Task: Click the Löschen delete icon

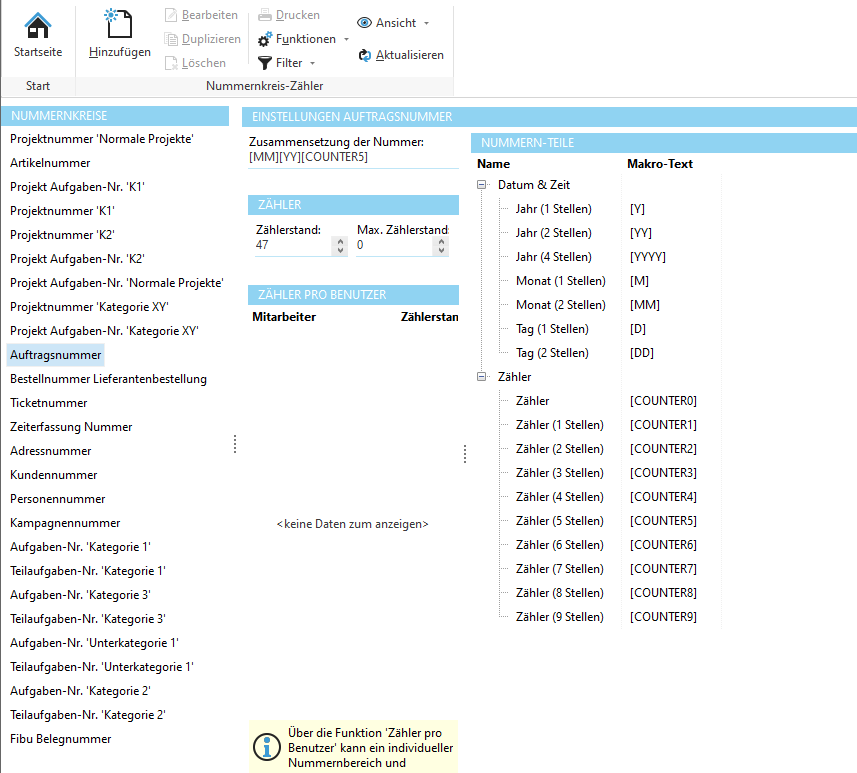Action: (x=171, y=63)
